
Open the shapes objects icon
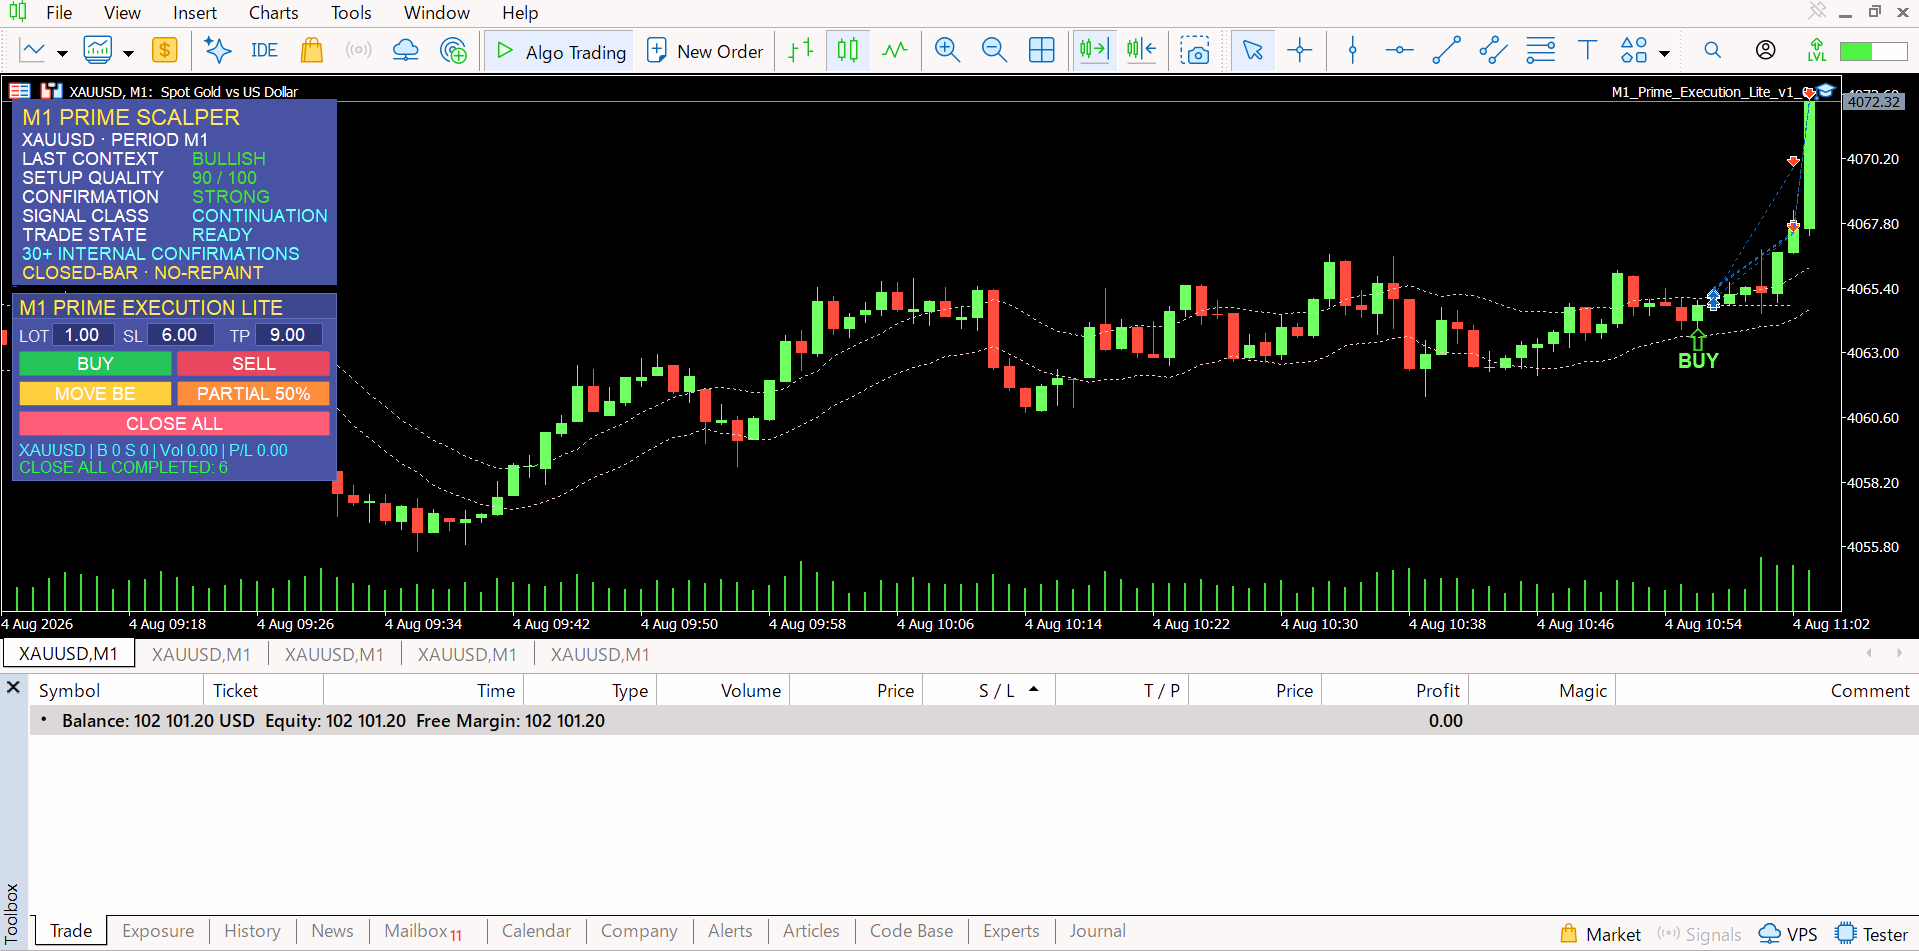click(1634, 50)
